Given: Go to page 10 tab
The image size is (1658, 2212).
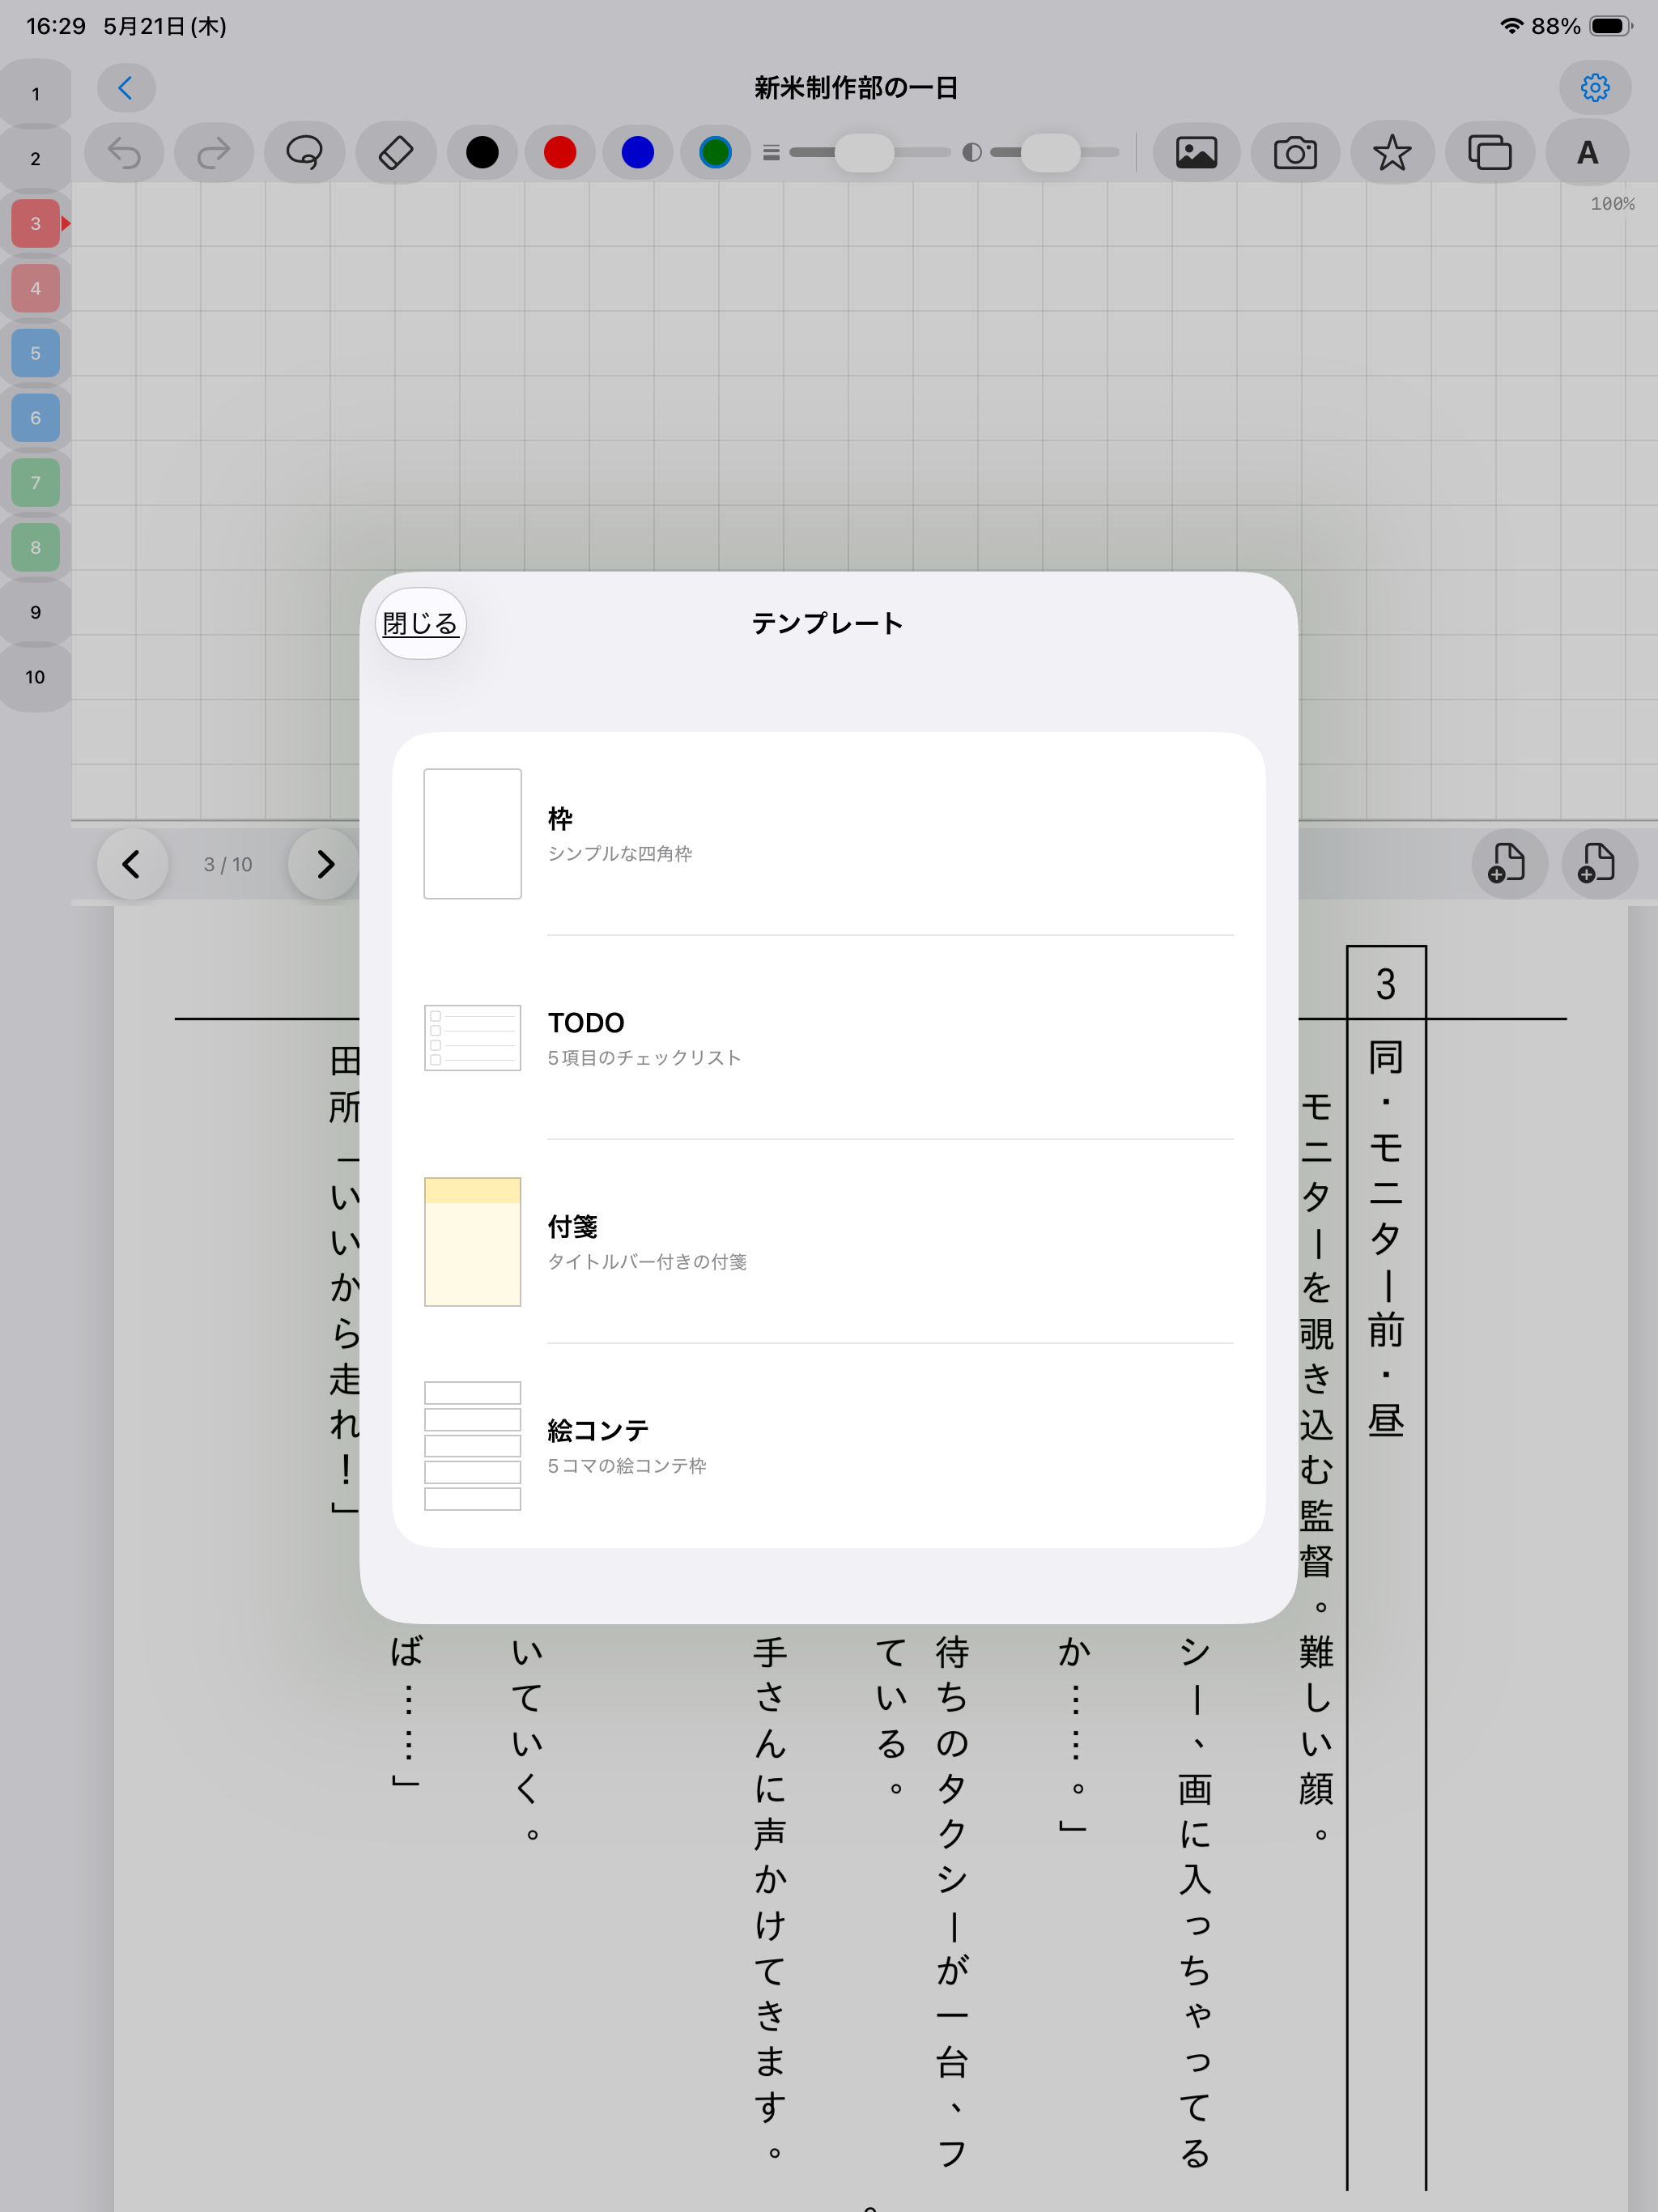Looking at the screenshot, I should [x=36, y=677].
